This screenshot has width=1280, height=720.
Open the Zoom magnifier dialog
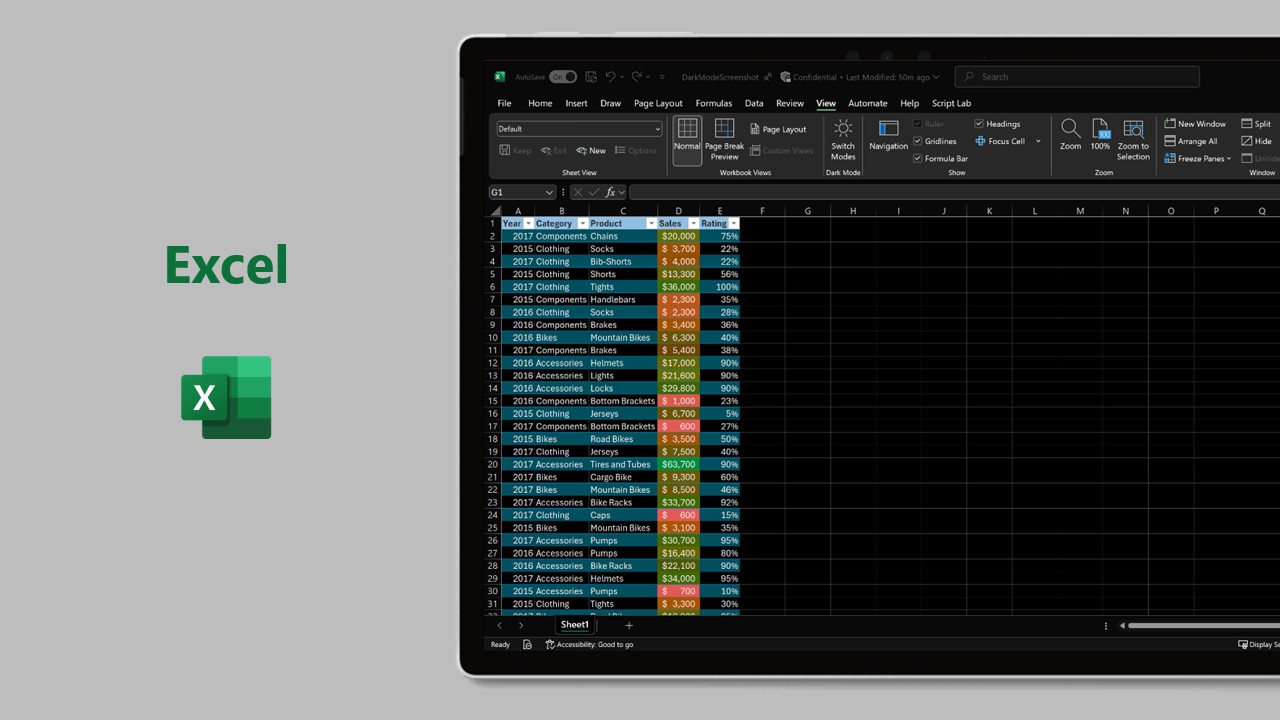1070,135
